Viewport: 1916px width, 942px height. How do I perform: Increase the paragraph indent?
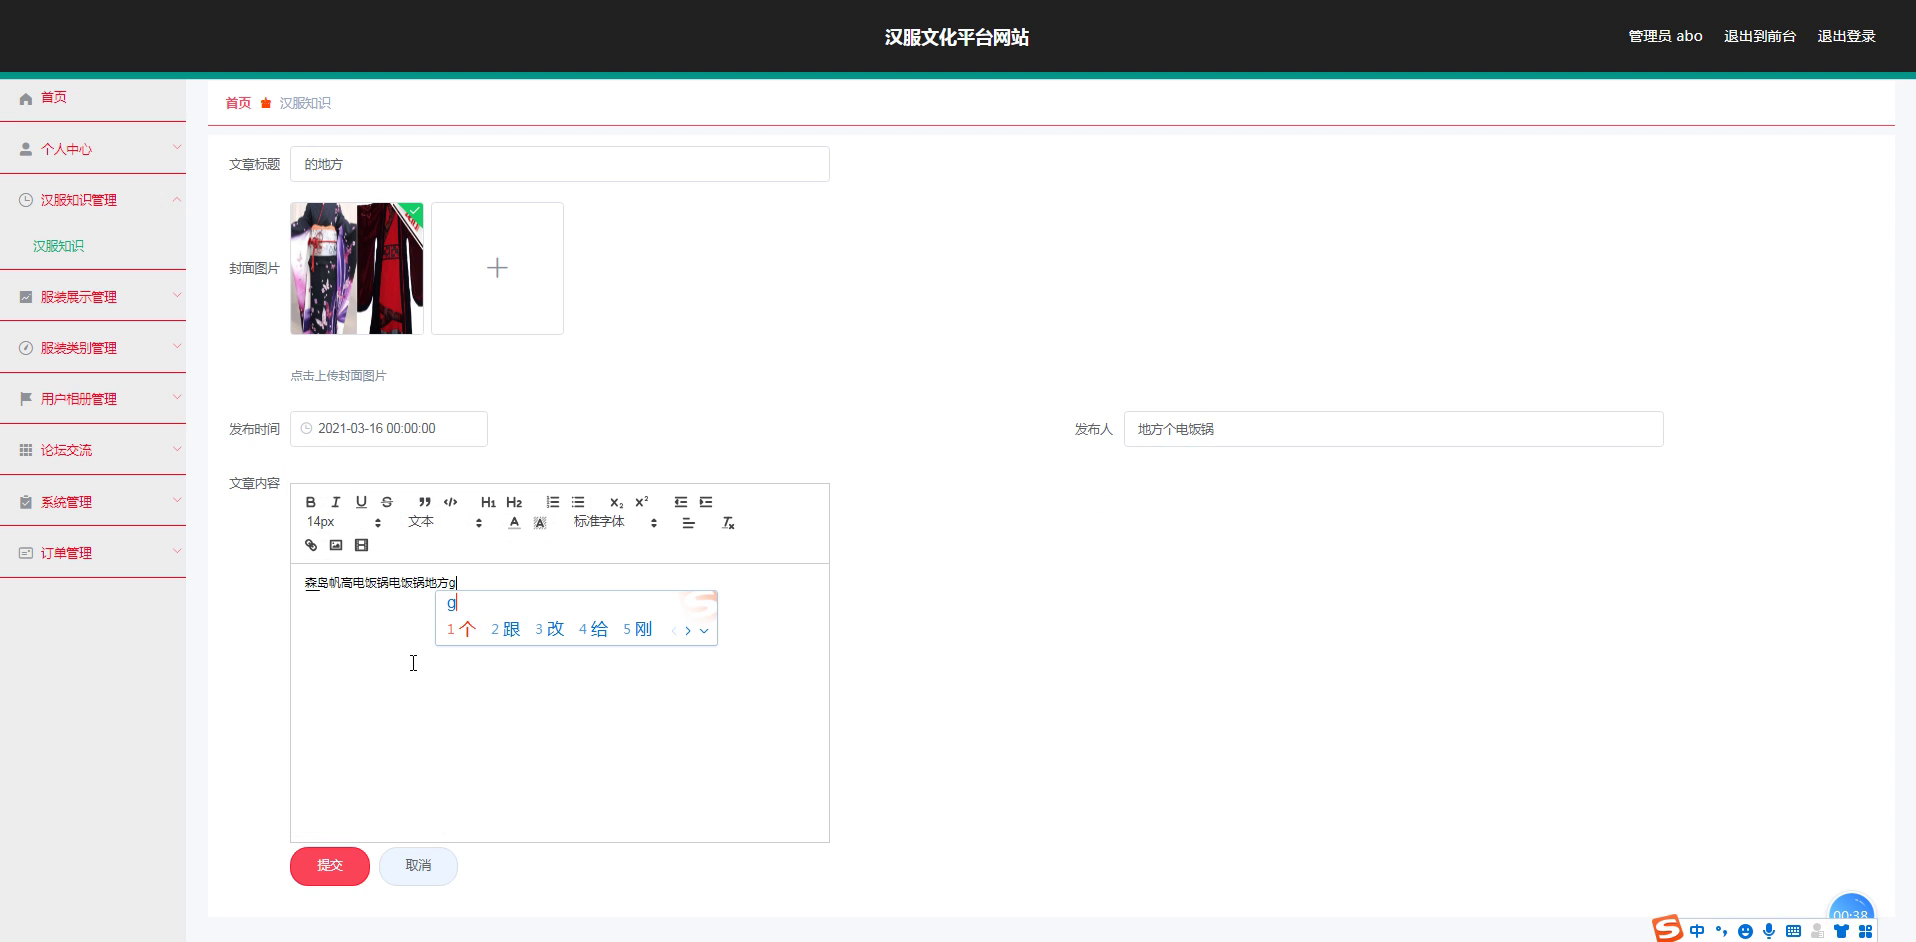pyautogui.click(x=706, y=502)
